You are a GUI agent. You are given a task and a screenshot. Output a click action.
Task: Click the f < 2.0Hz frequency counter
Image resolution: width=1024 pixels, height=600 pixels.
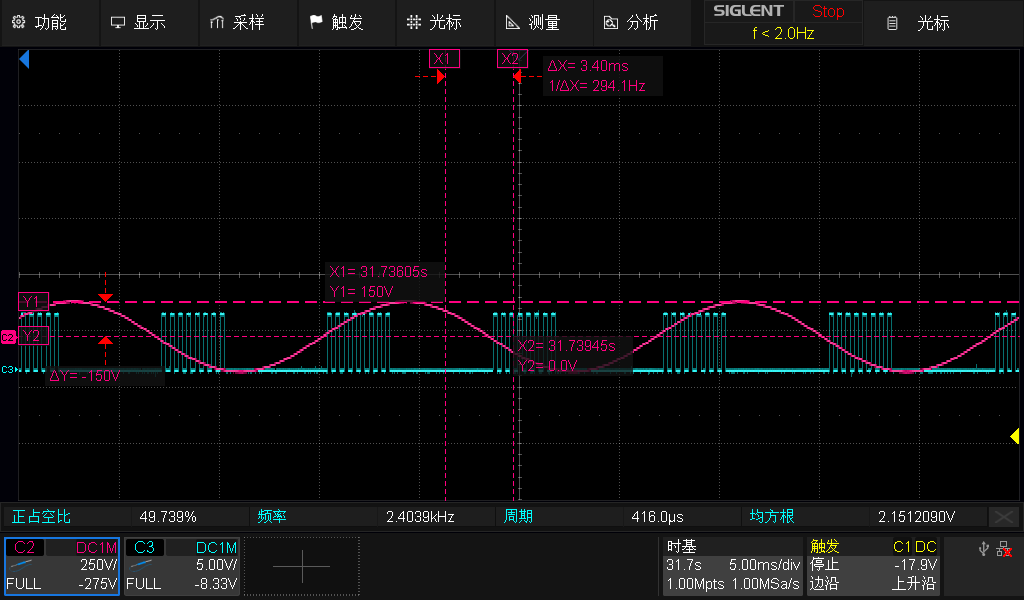pyautogui.click(x=783, y=33)
